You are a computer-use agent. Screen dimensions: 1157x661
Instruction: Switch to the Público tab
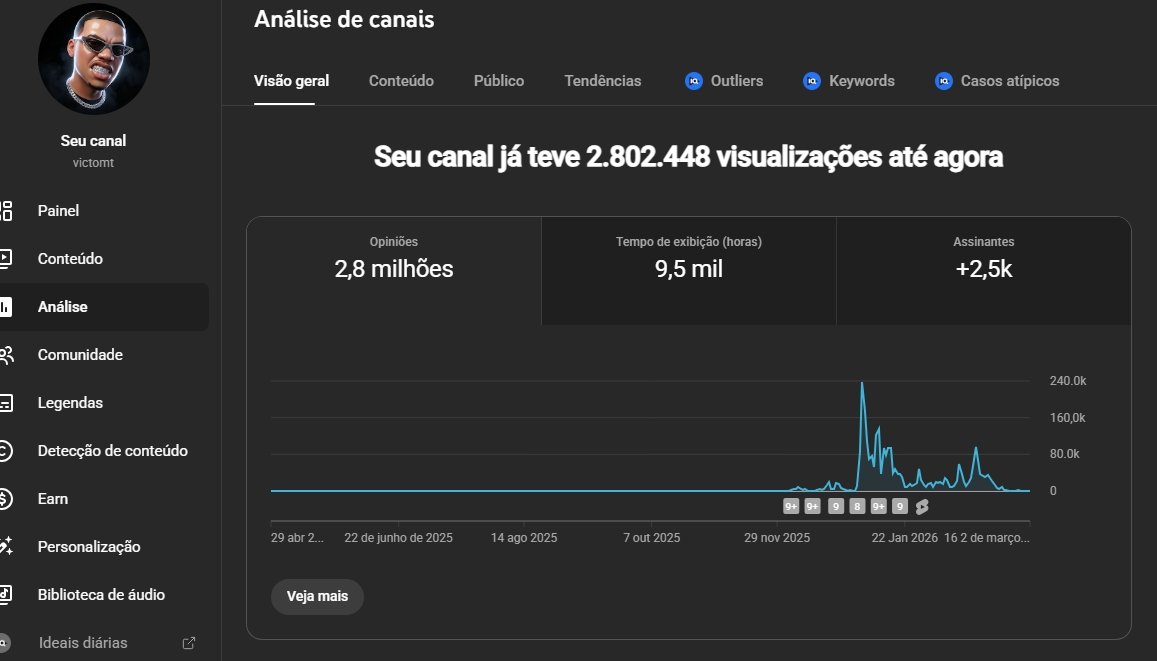(x=499, y=81)
